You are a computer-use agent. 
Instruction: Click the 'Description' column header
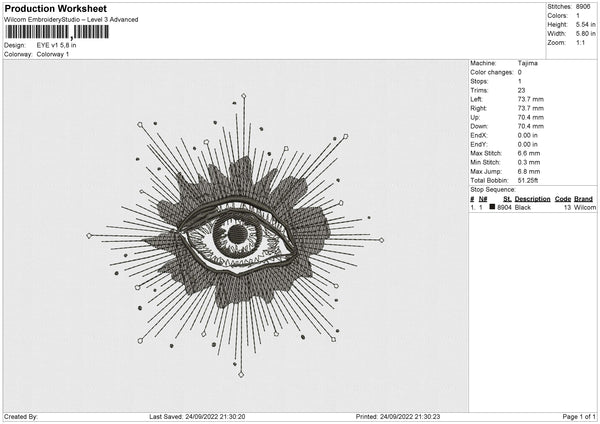pyautogui.click(x=532, y=199)
